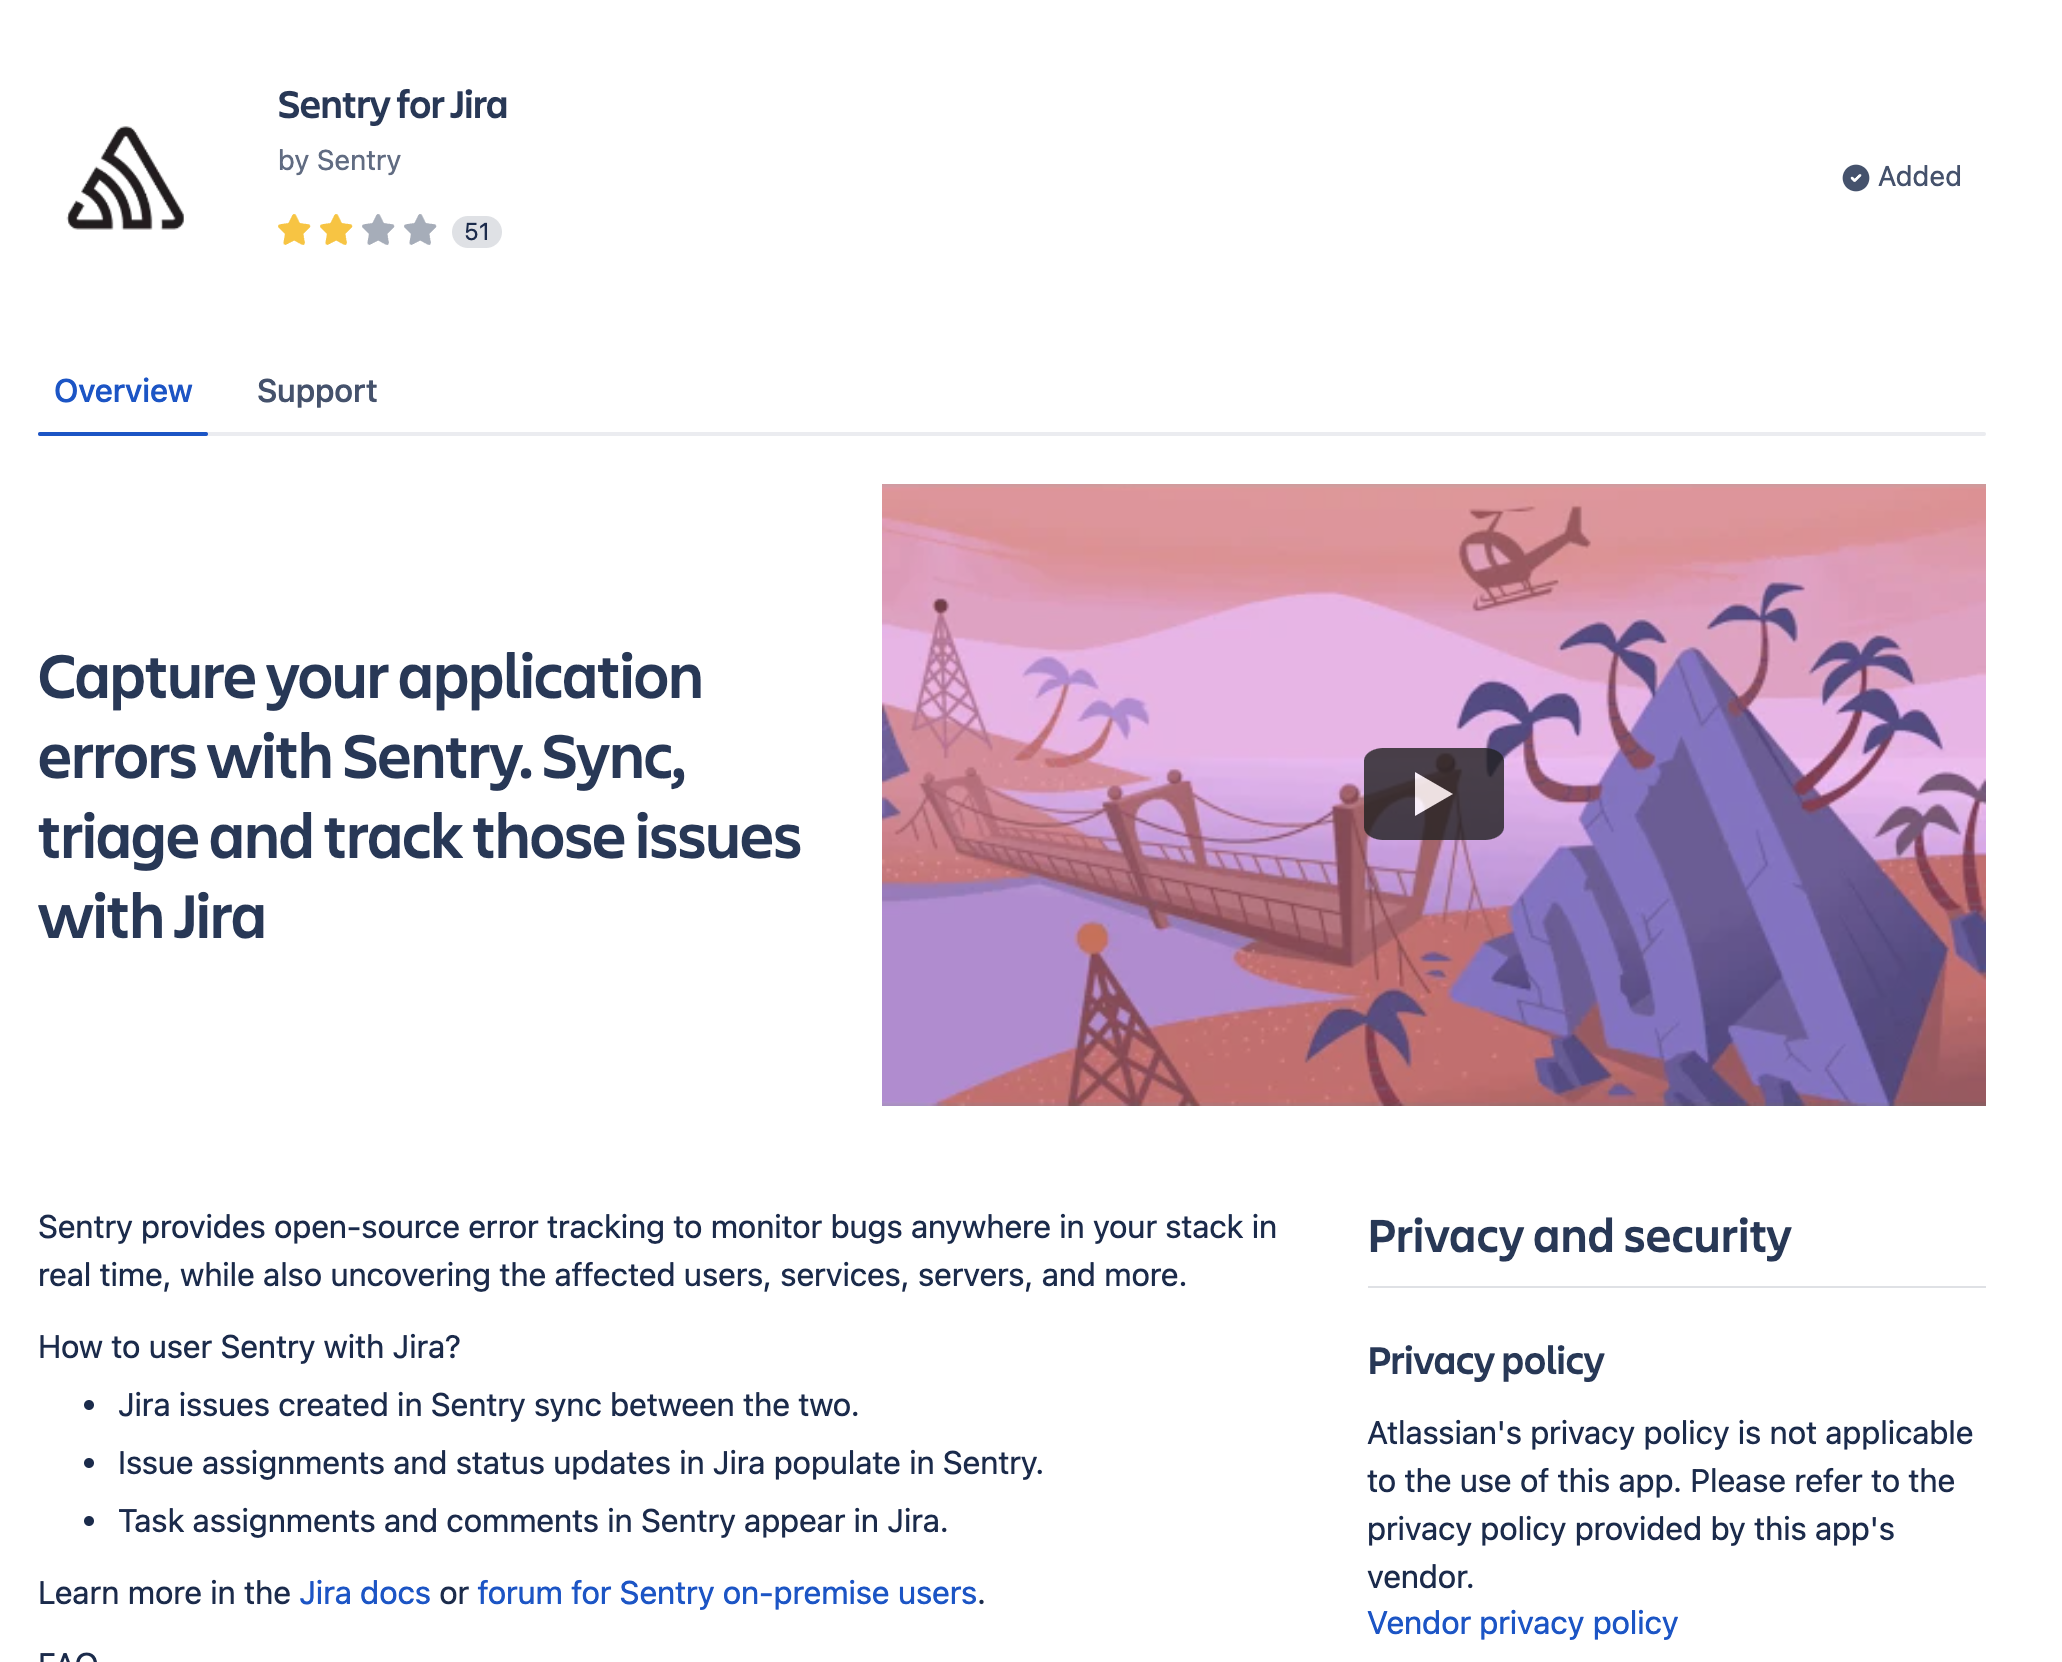Click the third gray rating star
This screenshot has width=2062, height=1662.
click(x=378, y=231)
